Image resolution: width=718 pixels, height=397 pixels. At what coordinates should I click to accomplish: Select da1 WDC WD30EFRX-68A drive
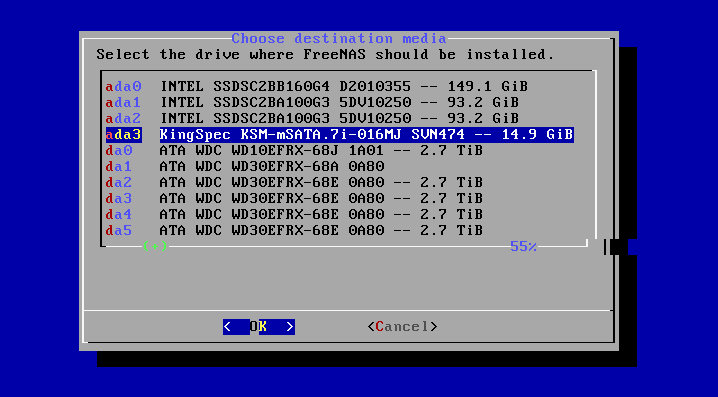point(245,167)
